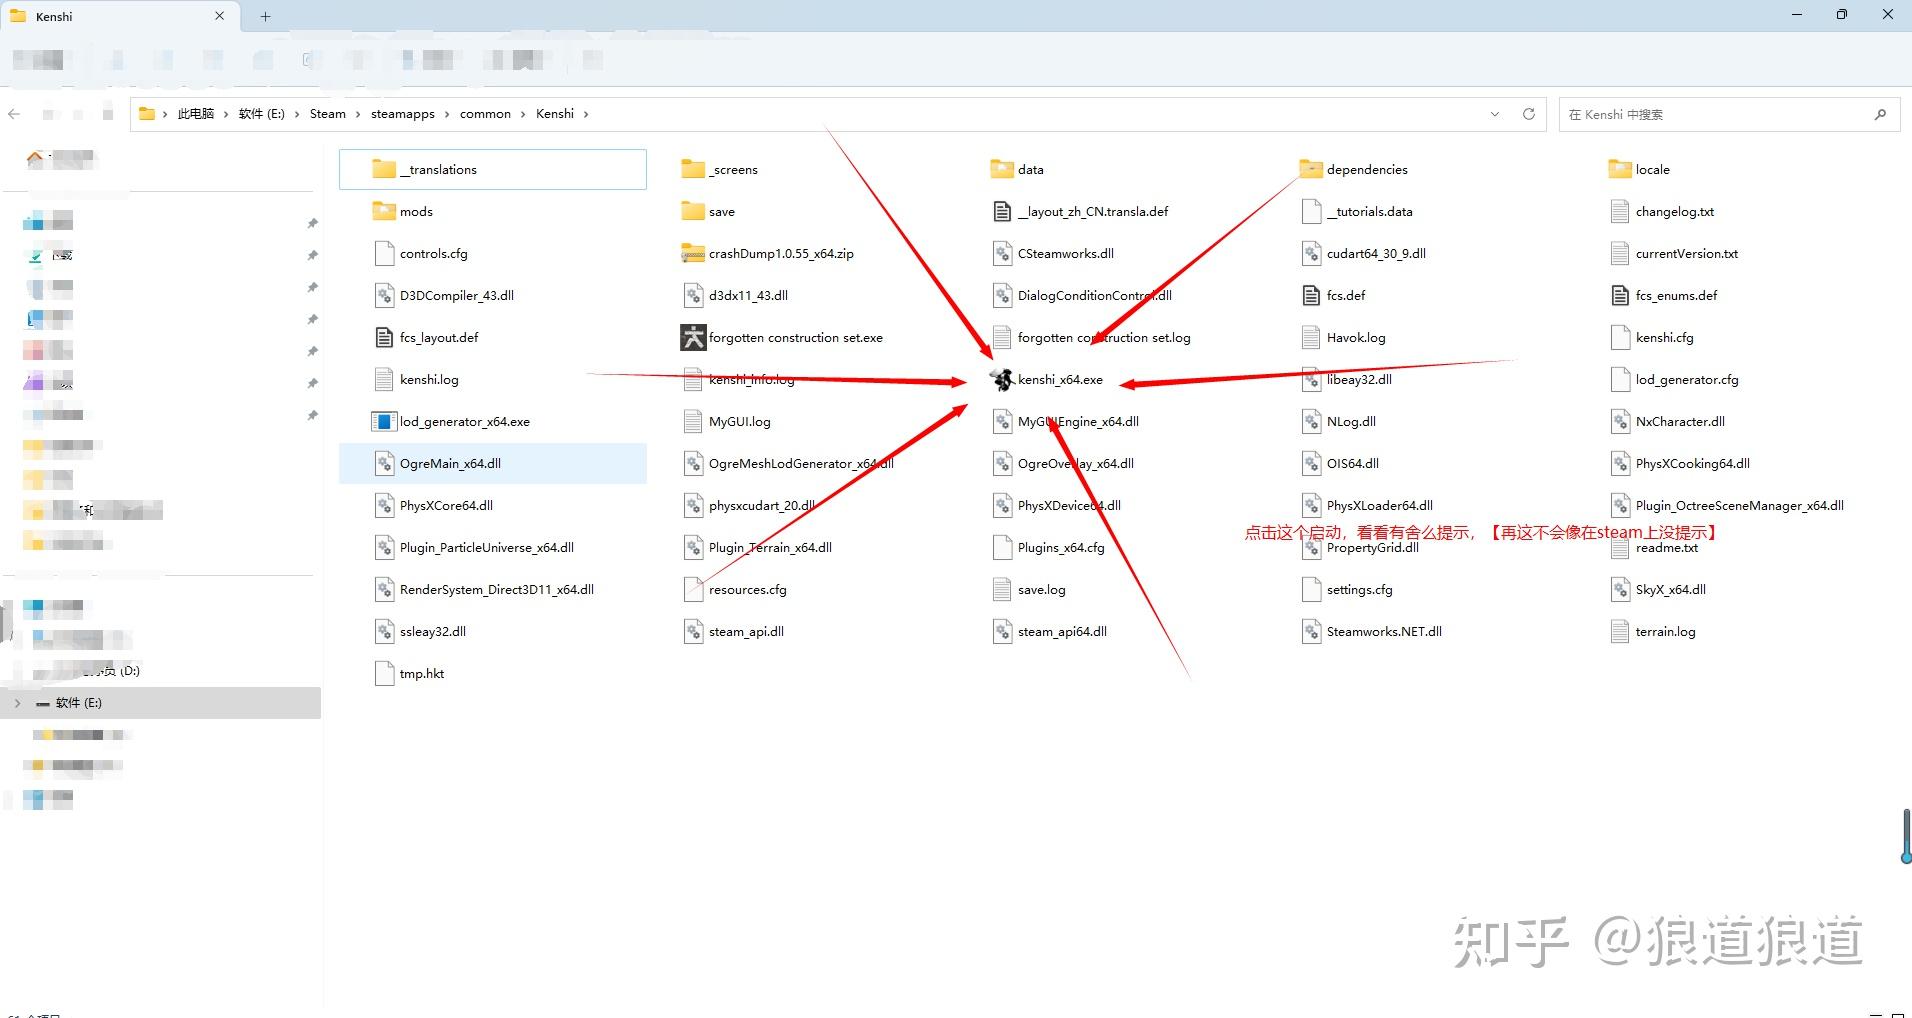Select the terrain.log file name
1912x1018 pixels.
pyautogui.click(x=1666, y=632)
